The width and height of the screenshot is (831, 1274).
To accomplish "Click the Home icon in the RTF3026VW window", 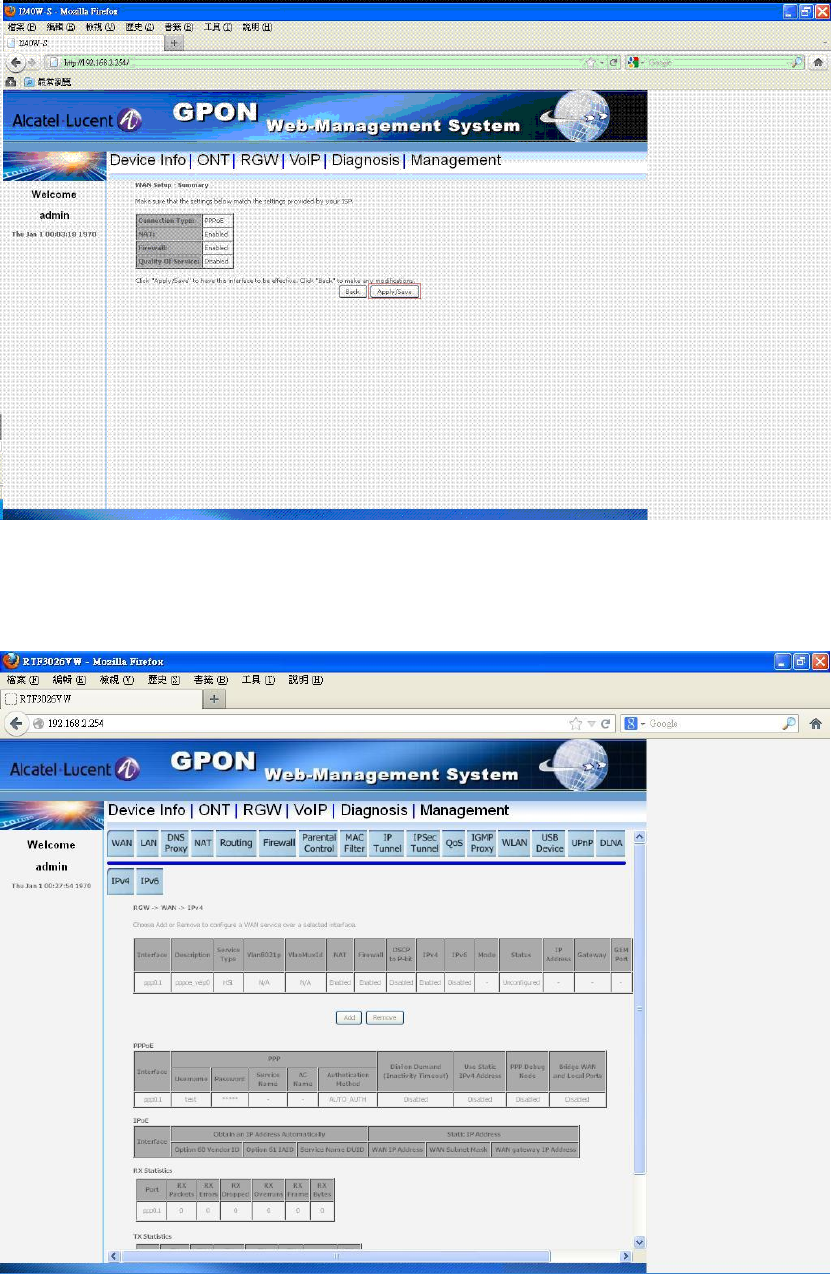I will coord(816,723).
